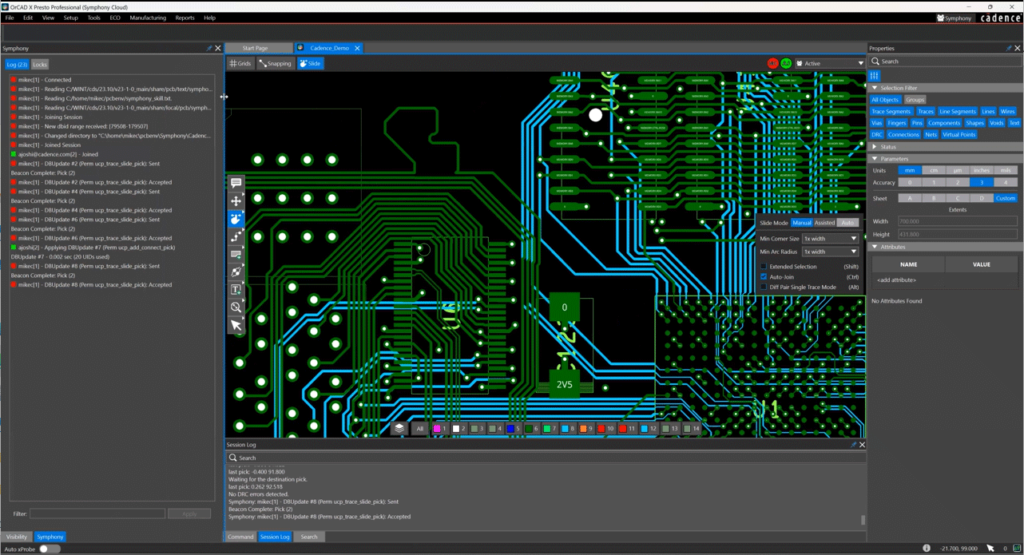This screenshot has height=555, width=1024.
Task: Click the magenta layer 1 swatch
Action: tap(437, 429)
